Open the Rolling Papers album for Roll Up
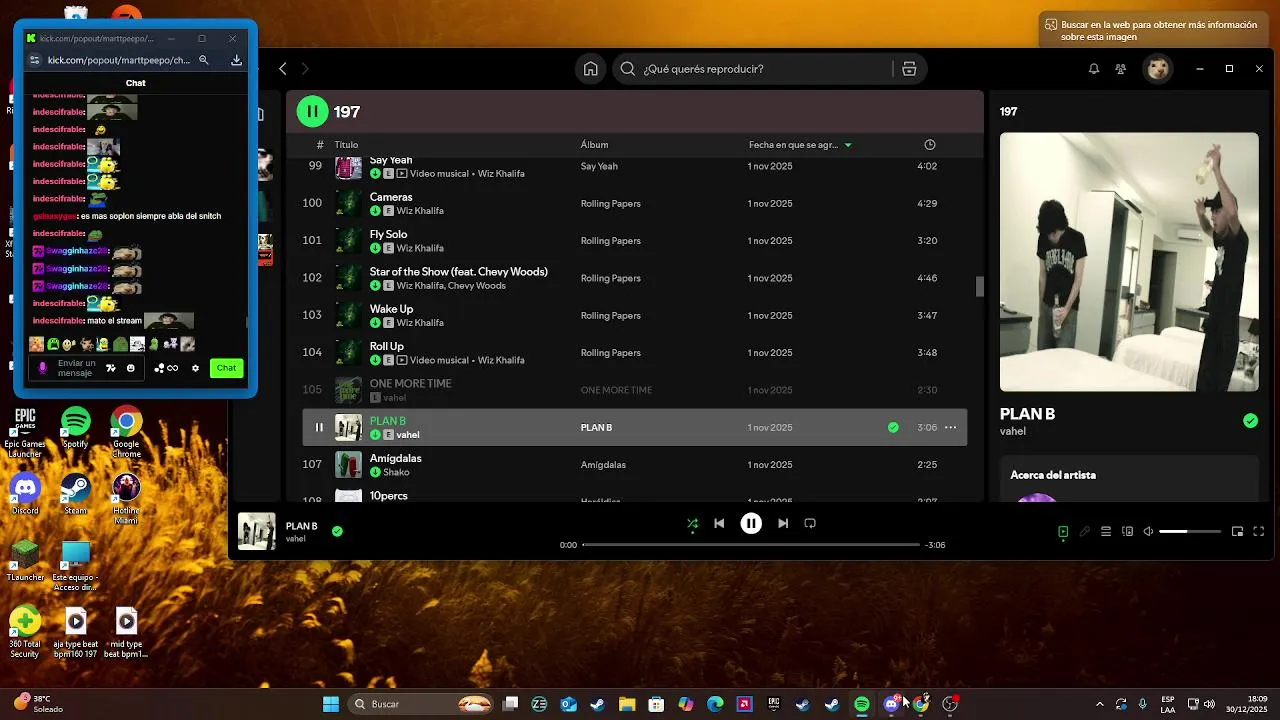1280x720 pixels. [610, 353]
